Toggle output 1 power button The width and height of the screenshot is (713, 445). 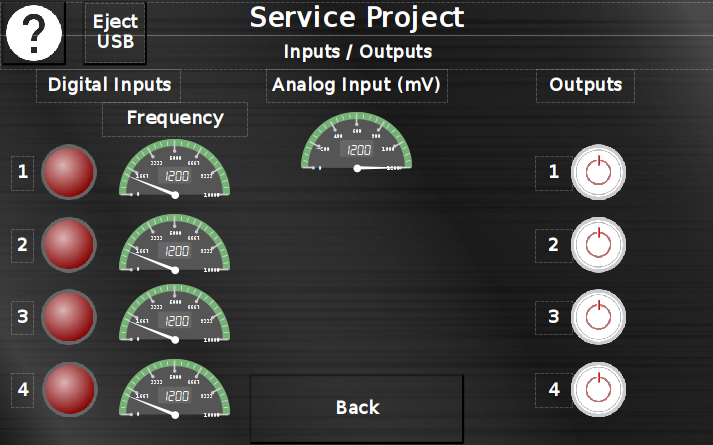click(597, 172)
